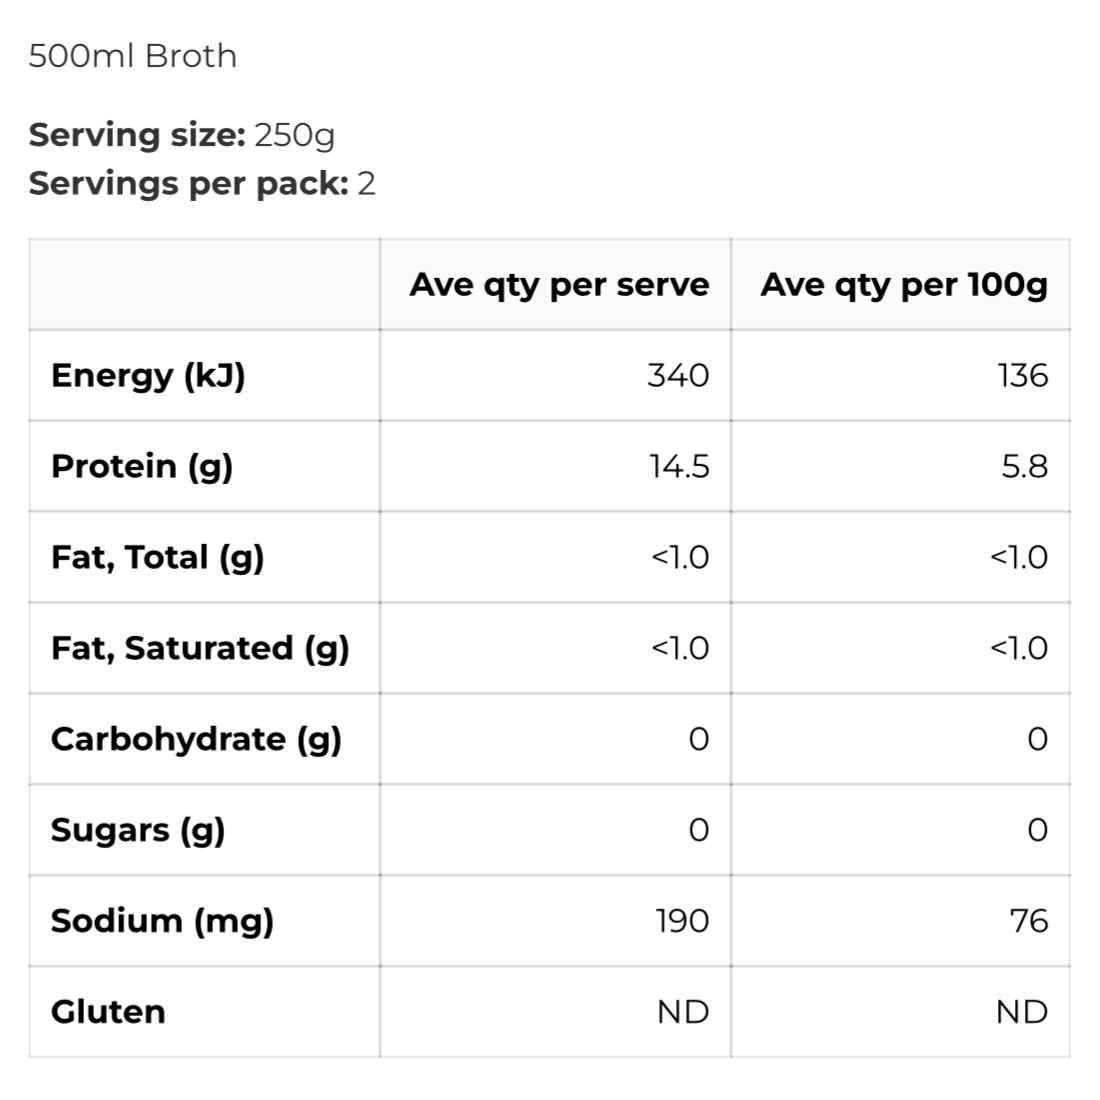Click the protein per 100g value 5.8
The width and height of the screenshot is (1100, 1100).
pyautogui.click(x=1025, y=467)
